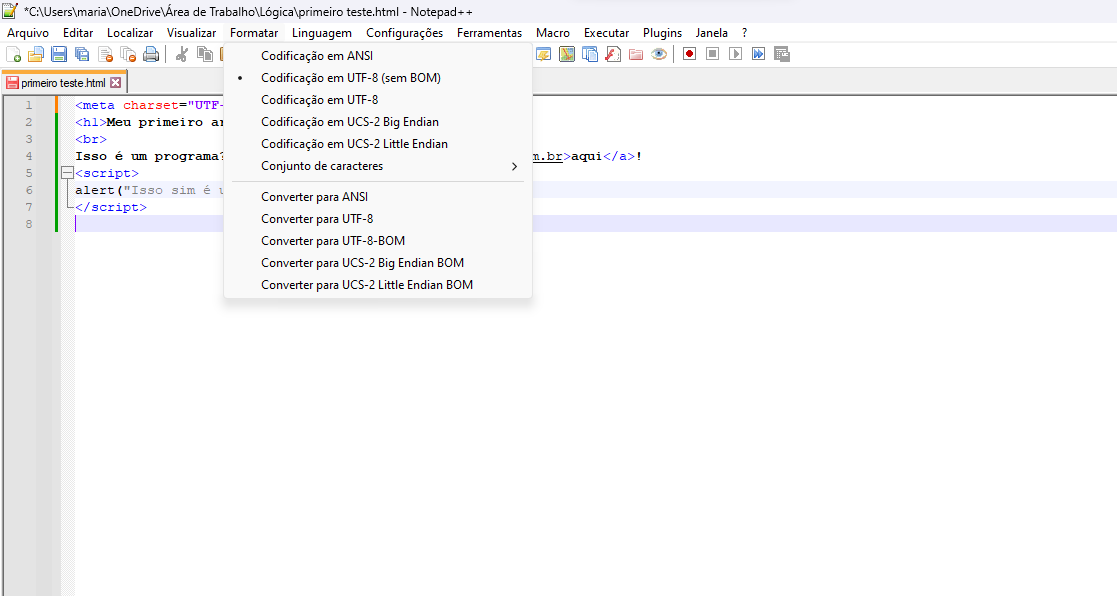Click the word "aqui" in line 4
The height and width of the screenshot is (596, 1117).
[x=586, y=156]
